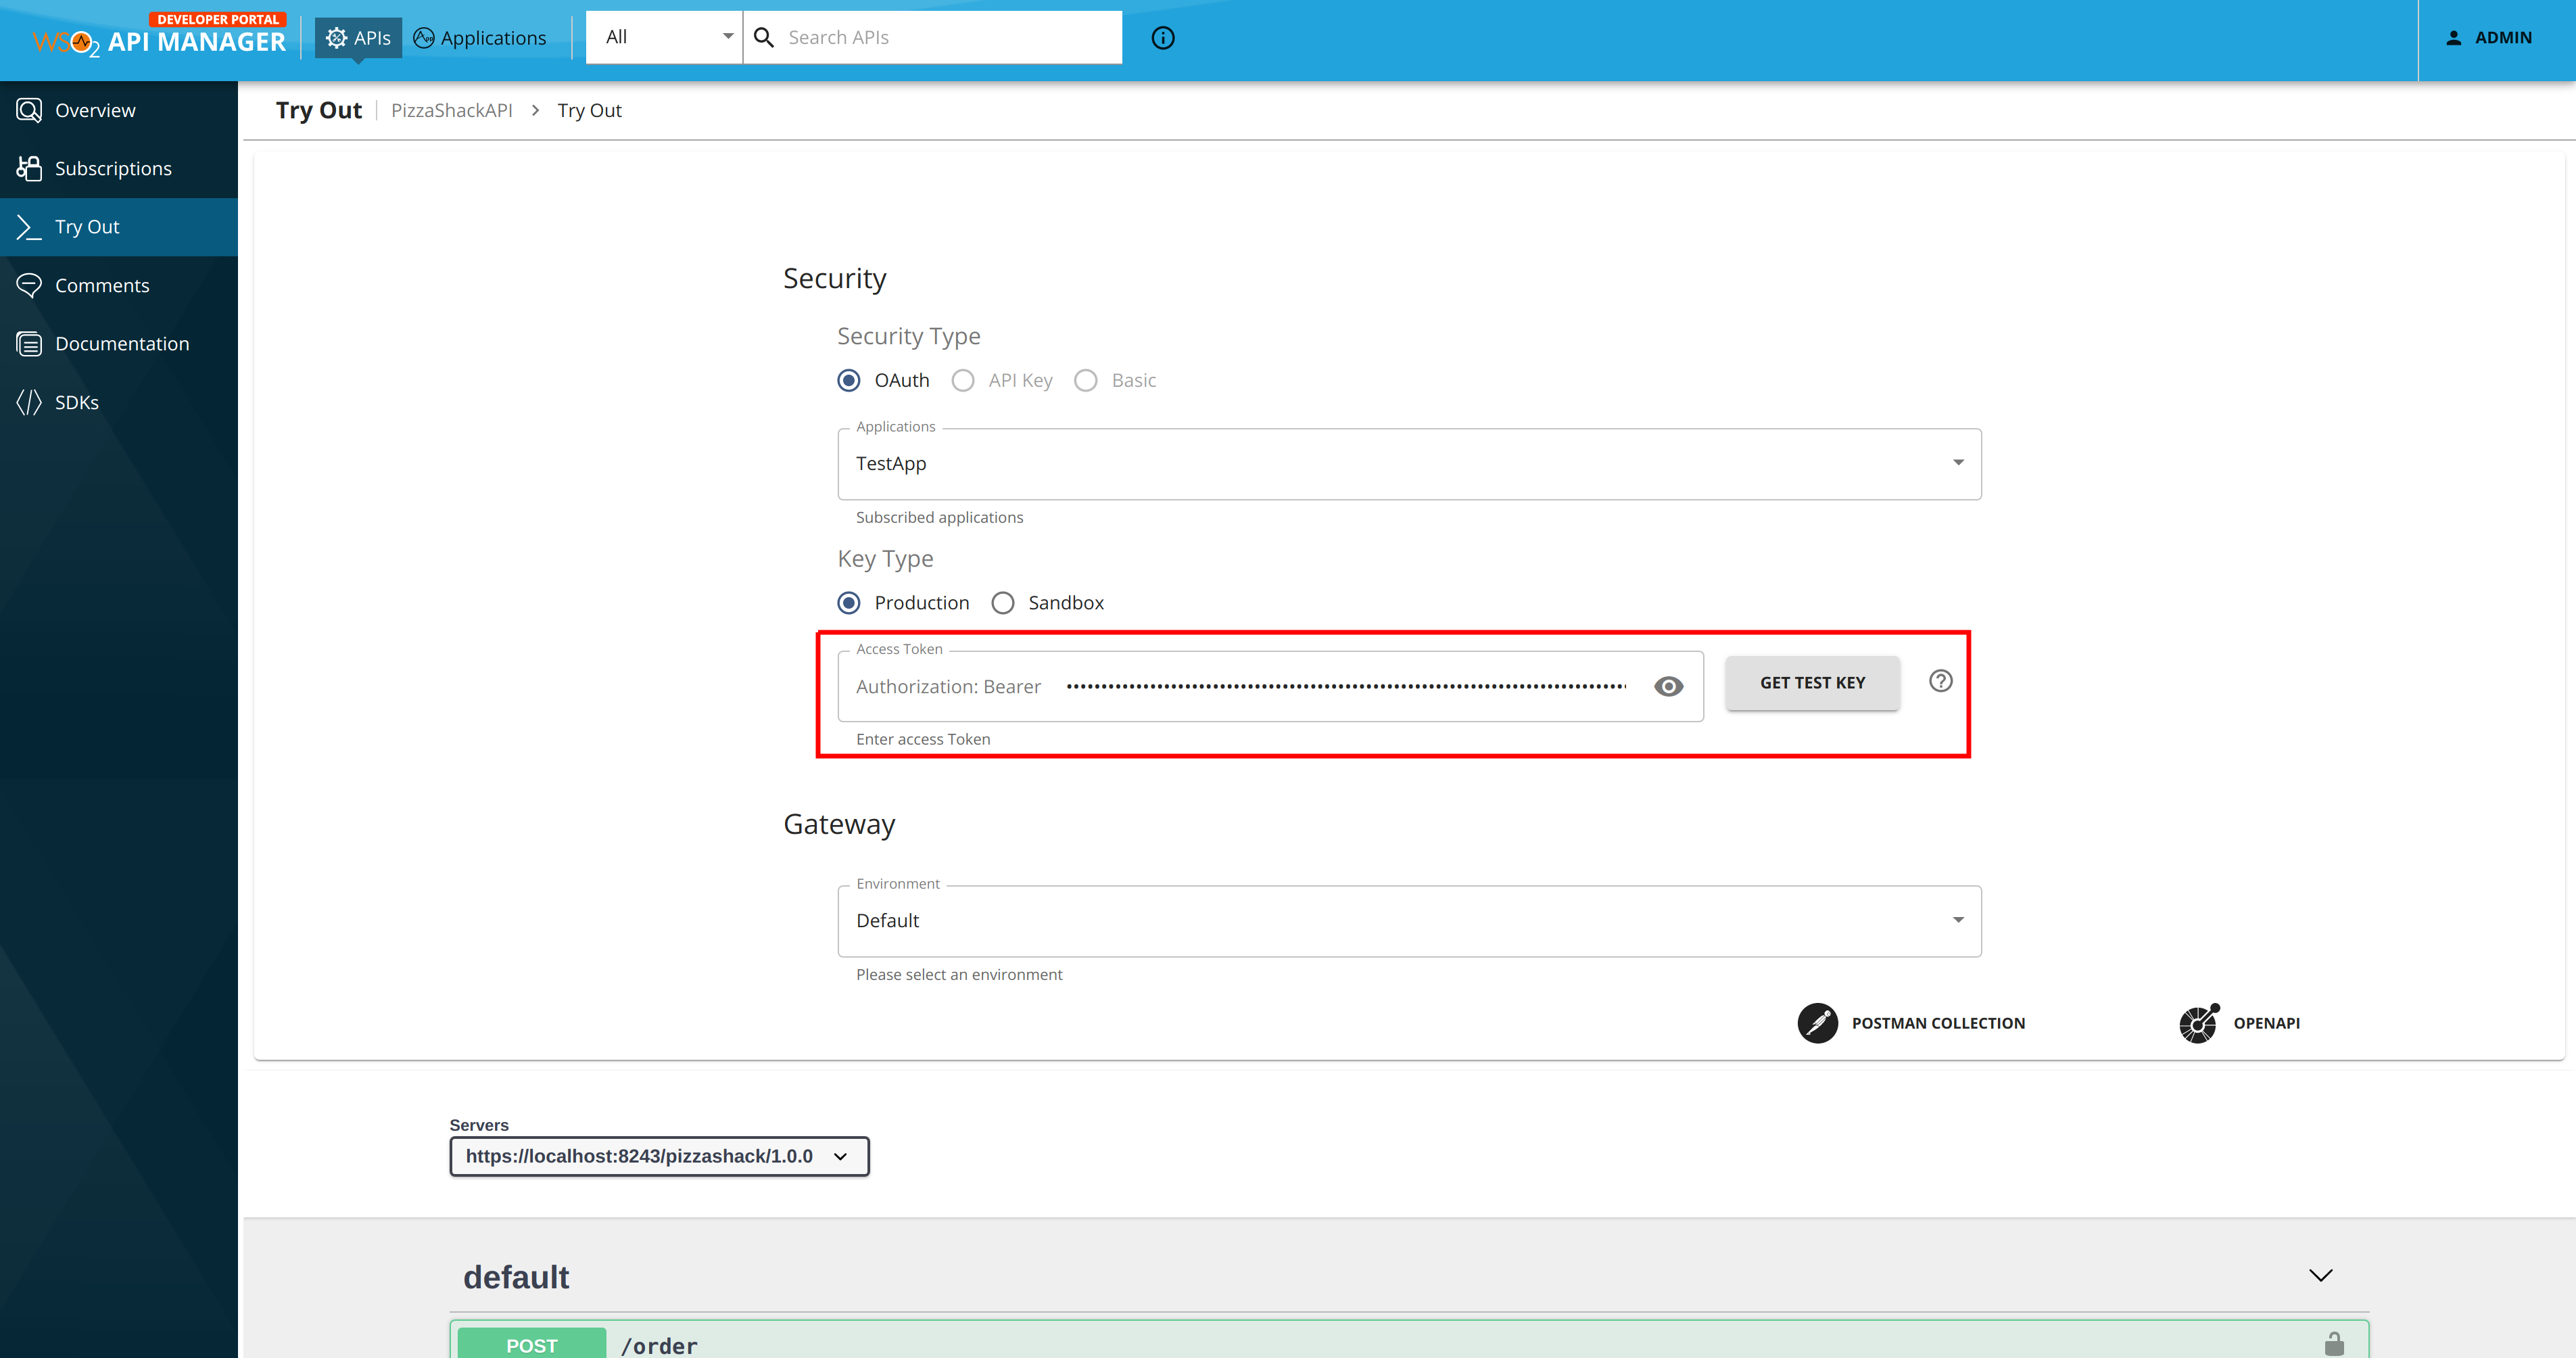Image resolution: width=2576 pixels, height=1358 pixels.
Task: Click the PizzaShackAPI breadcrumb link
Action: (451, 110)
